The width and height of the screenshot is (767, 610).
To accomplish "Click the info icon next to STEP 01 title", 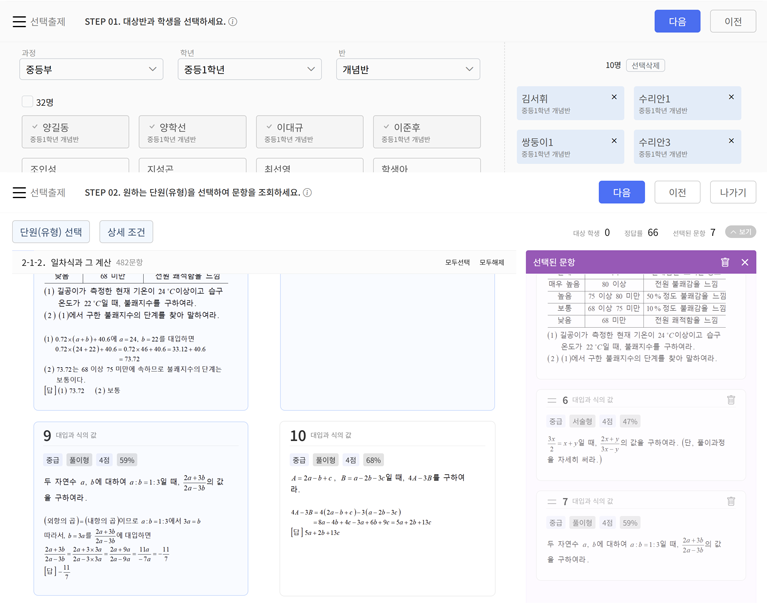I will [x=233, y=21].
